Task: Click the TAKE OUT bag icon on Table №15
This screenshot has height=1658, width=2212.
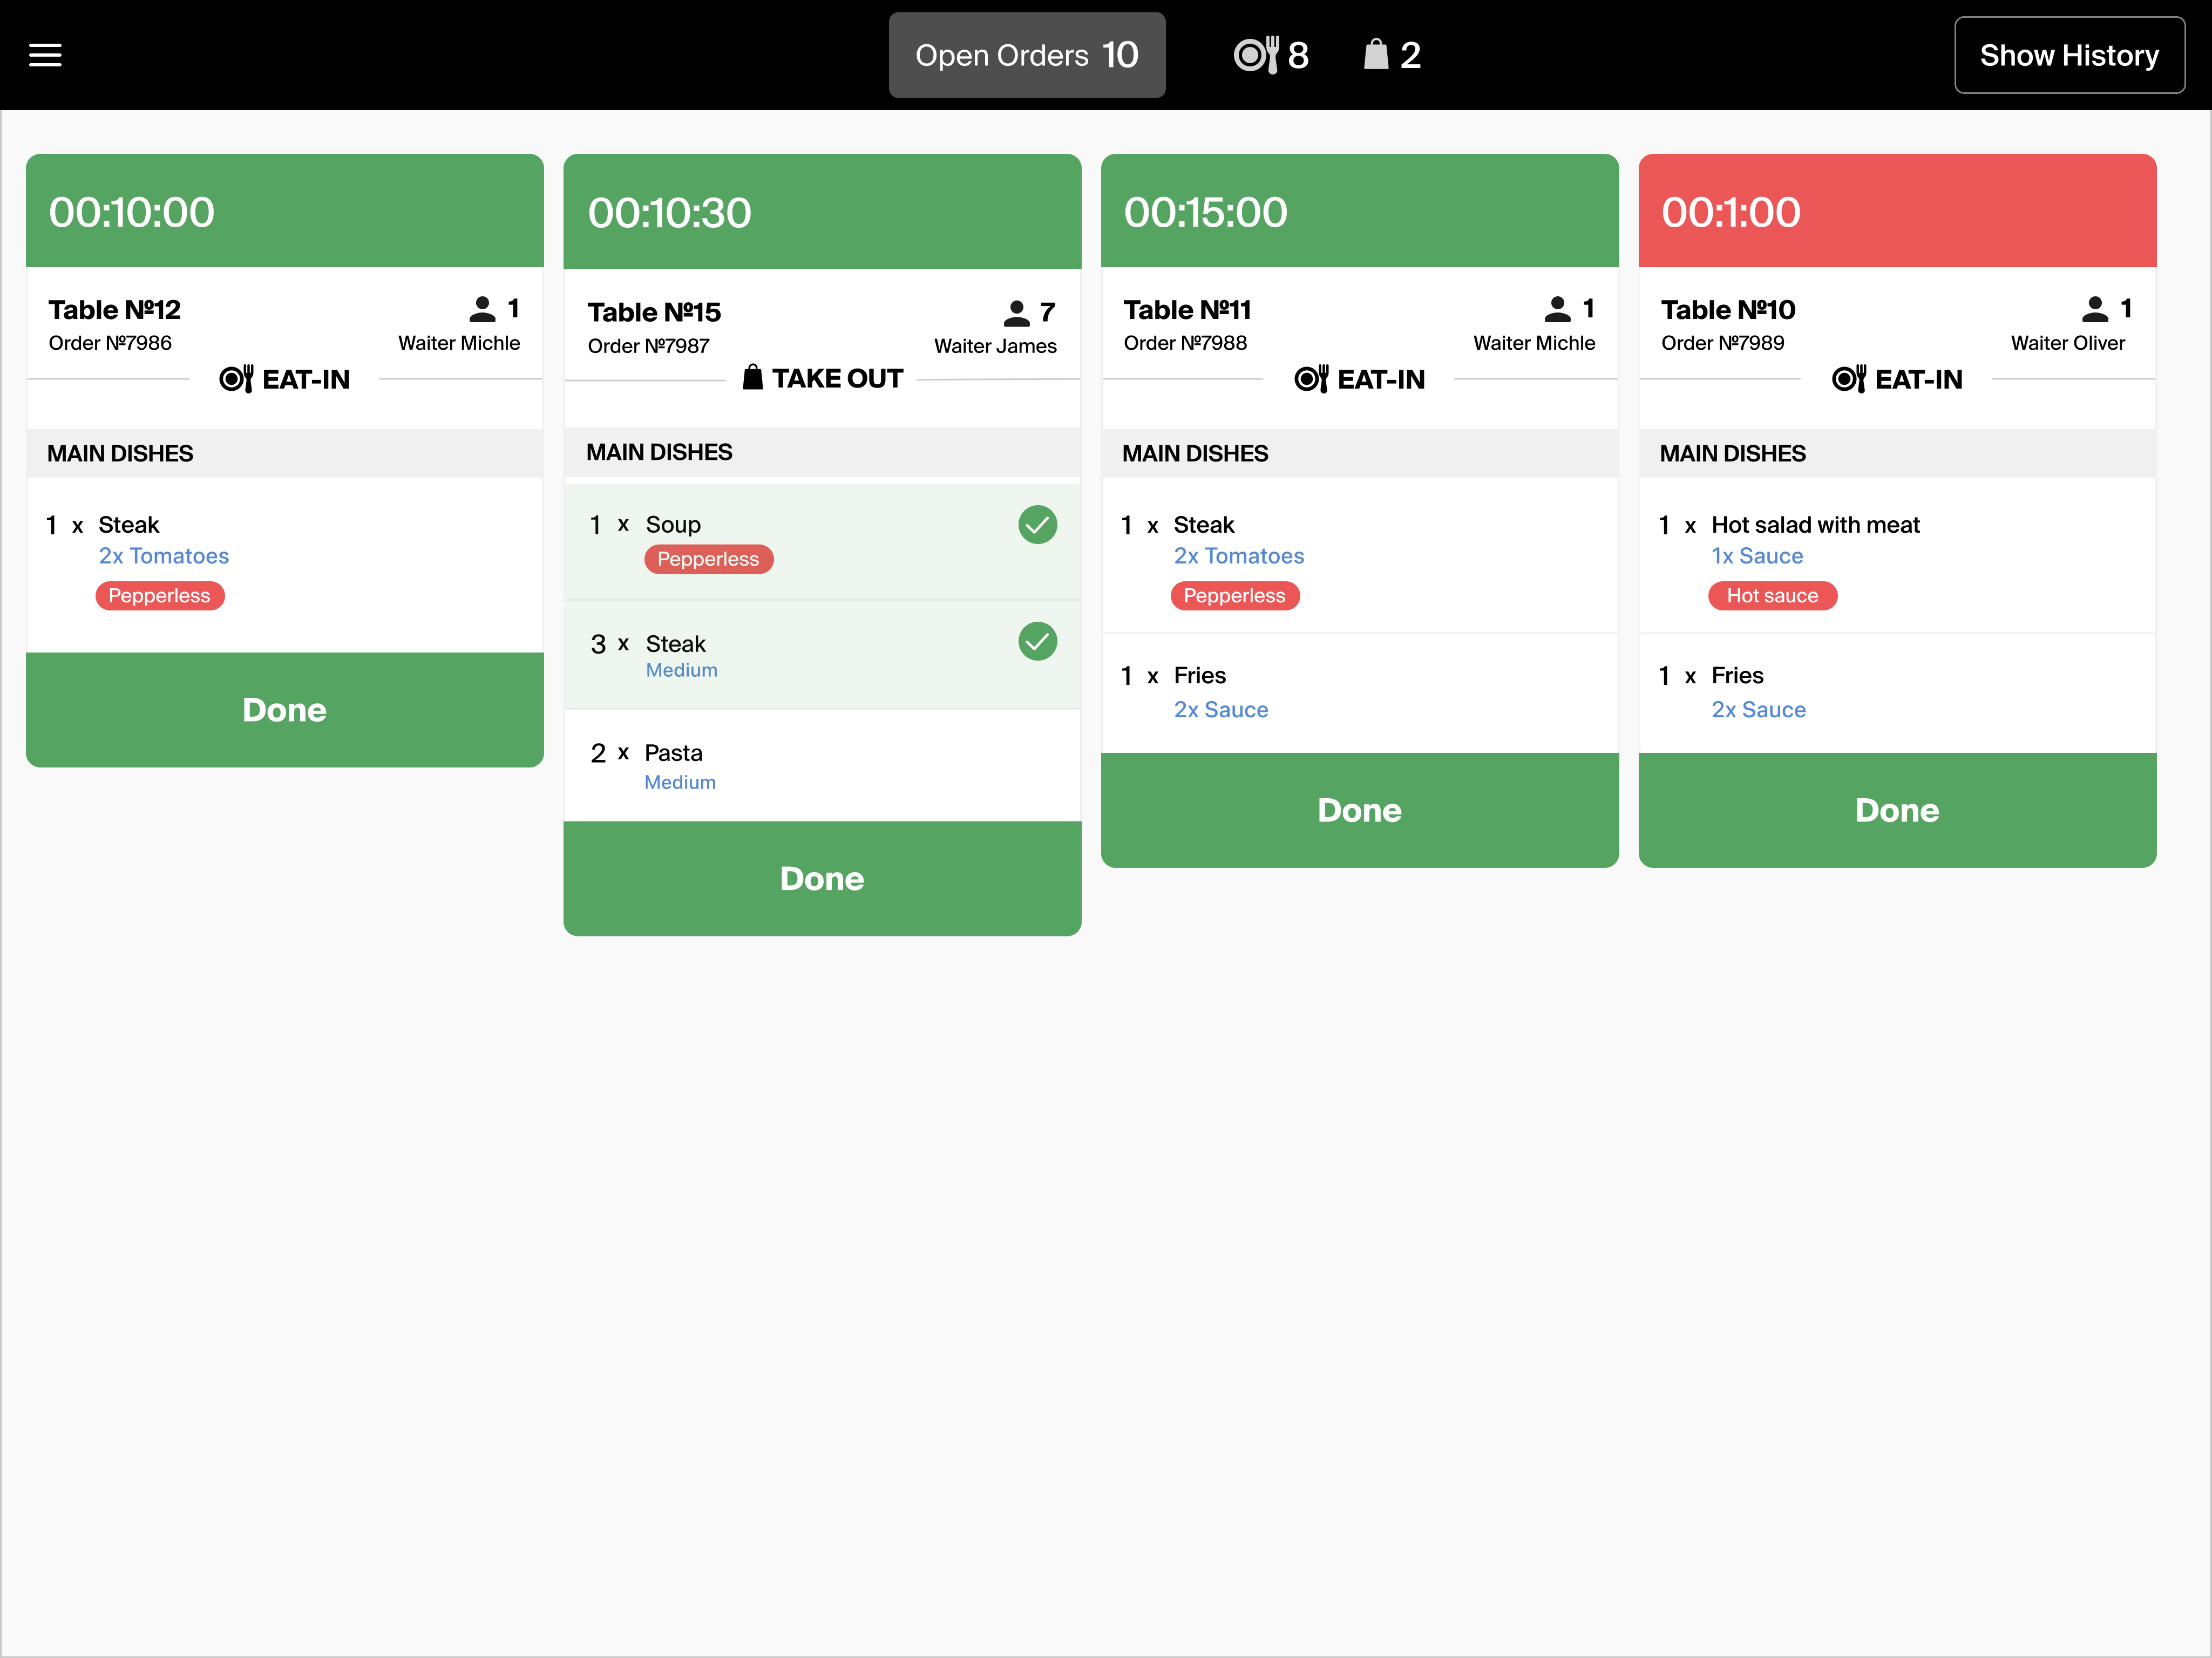Action: click(x=753, y=377)
